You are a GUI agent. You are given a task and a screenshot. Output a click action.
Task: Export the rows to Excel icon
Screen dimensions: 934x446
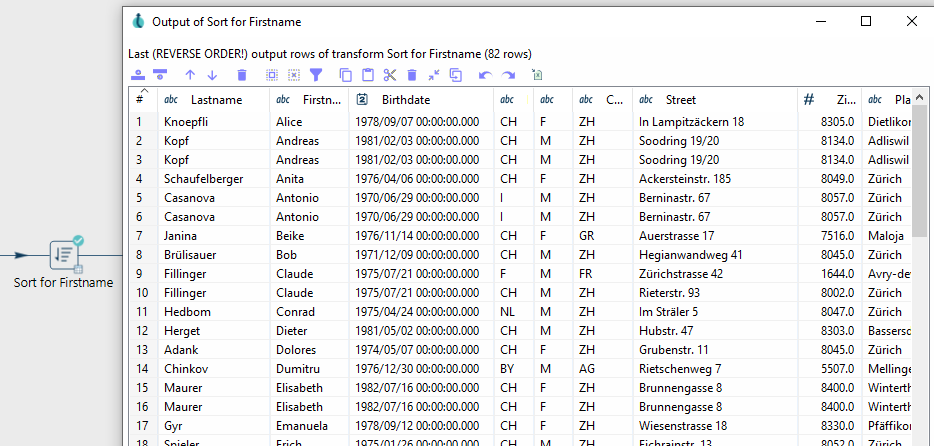pyautogui.click(x=537, y=75)
